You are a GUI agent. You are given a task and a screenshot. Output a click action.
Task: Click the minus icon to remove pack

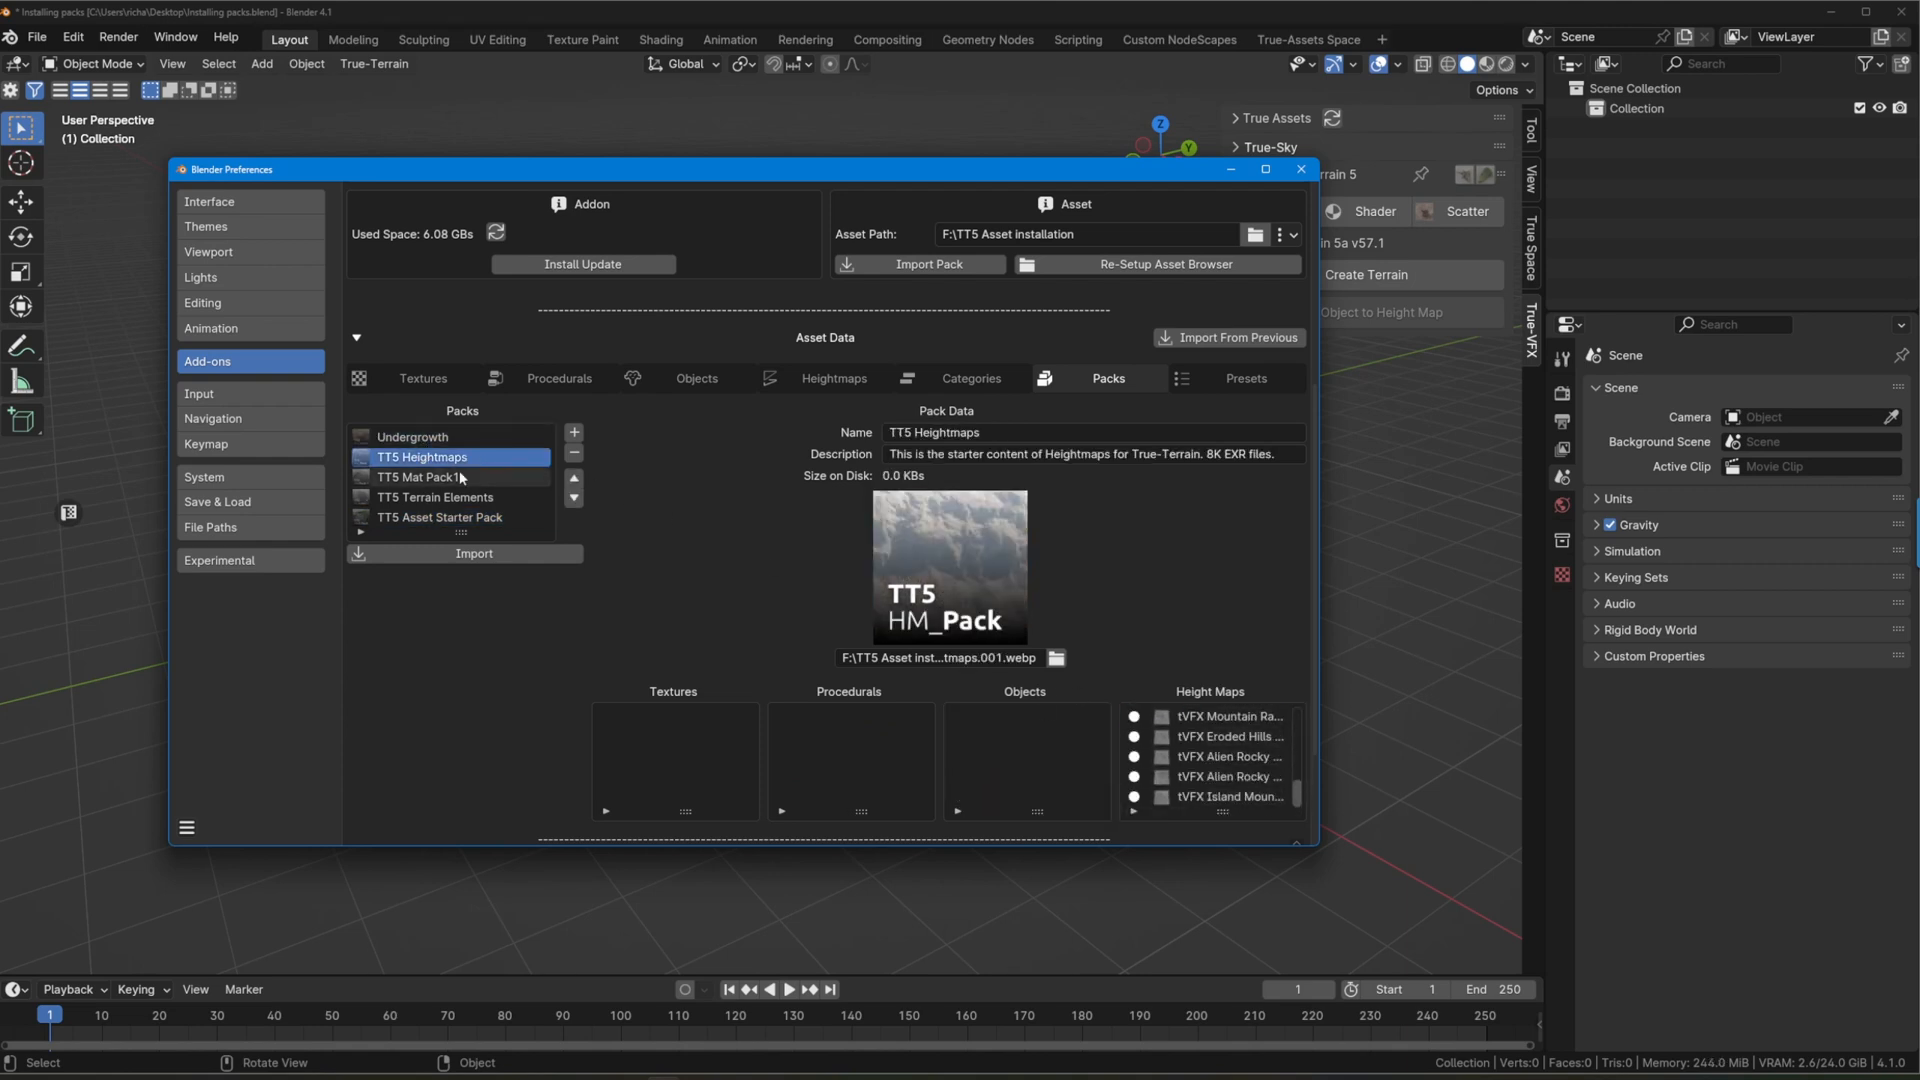(574, 453)
